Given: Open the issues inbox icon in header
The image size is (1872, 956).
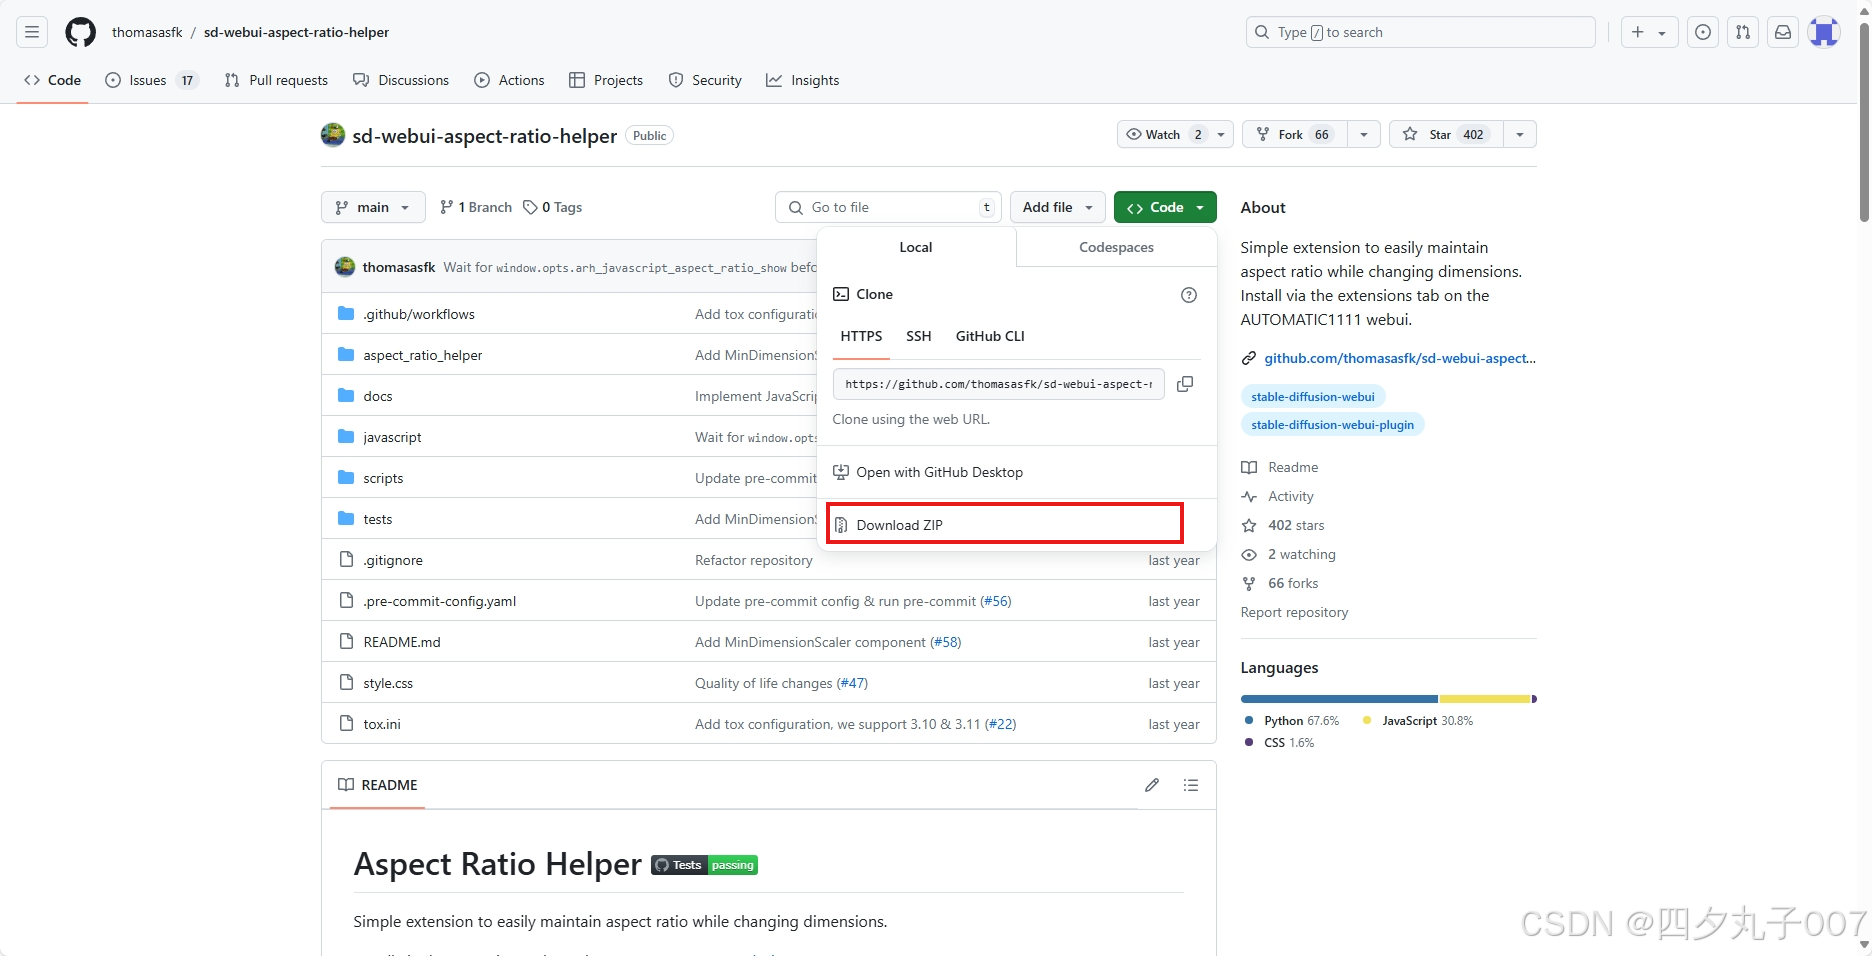Looking at the screenshot, I should click(x=1703, y=32).
